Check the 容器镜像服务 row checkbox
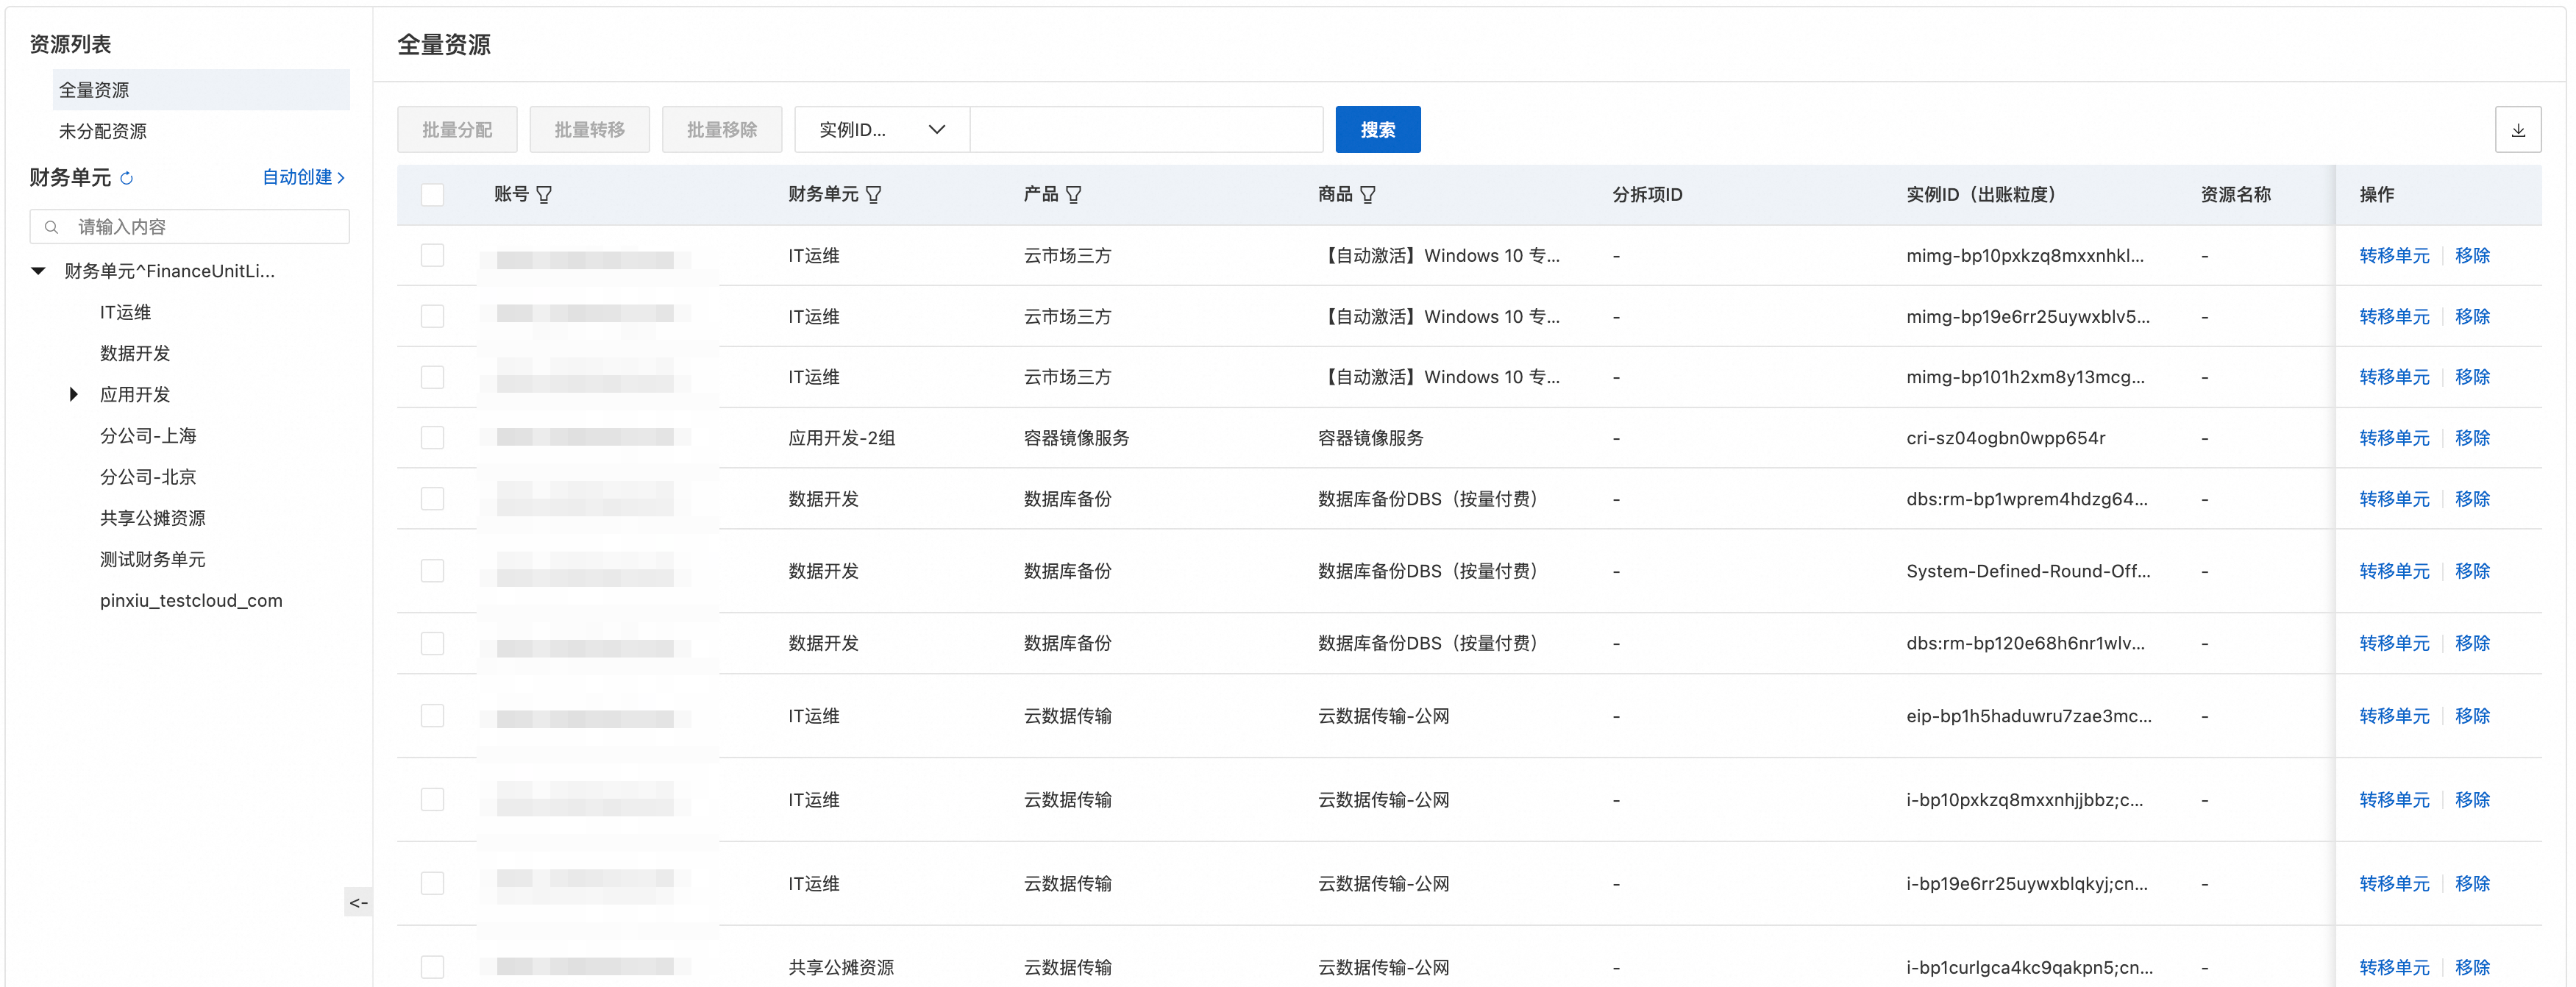Viewport: 2576px width, 987px height. tap(432, 438)
